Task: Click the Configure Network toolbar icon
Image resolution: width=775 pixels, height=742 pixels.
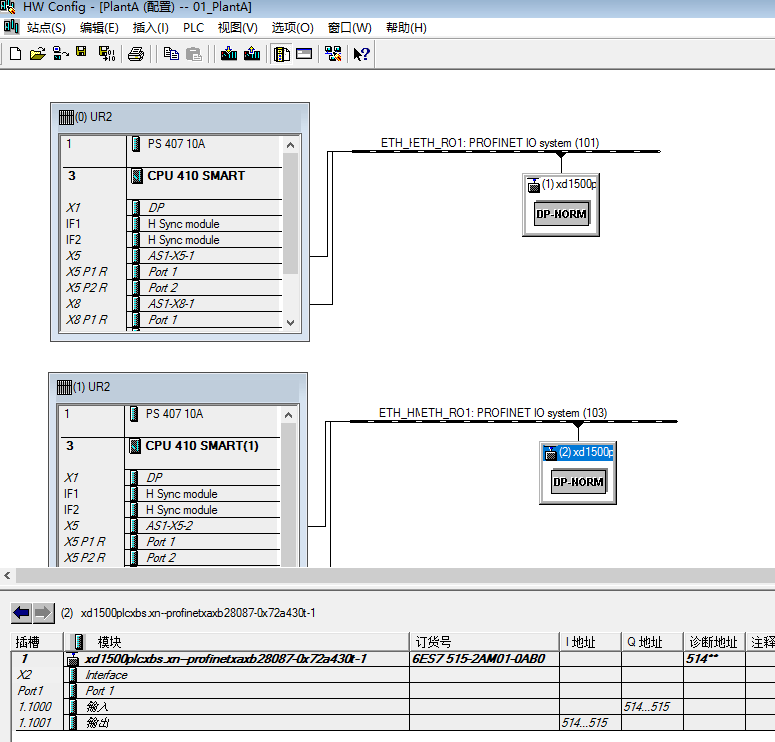Action: pos(333,54)
